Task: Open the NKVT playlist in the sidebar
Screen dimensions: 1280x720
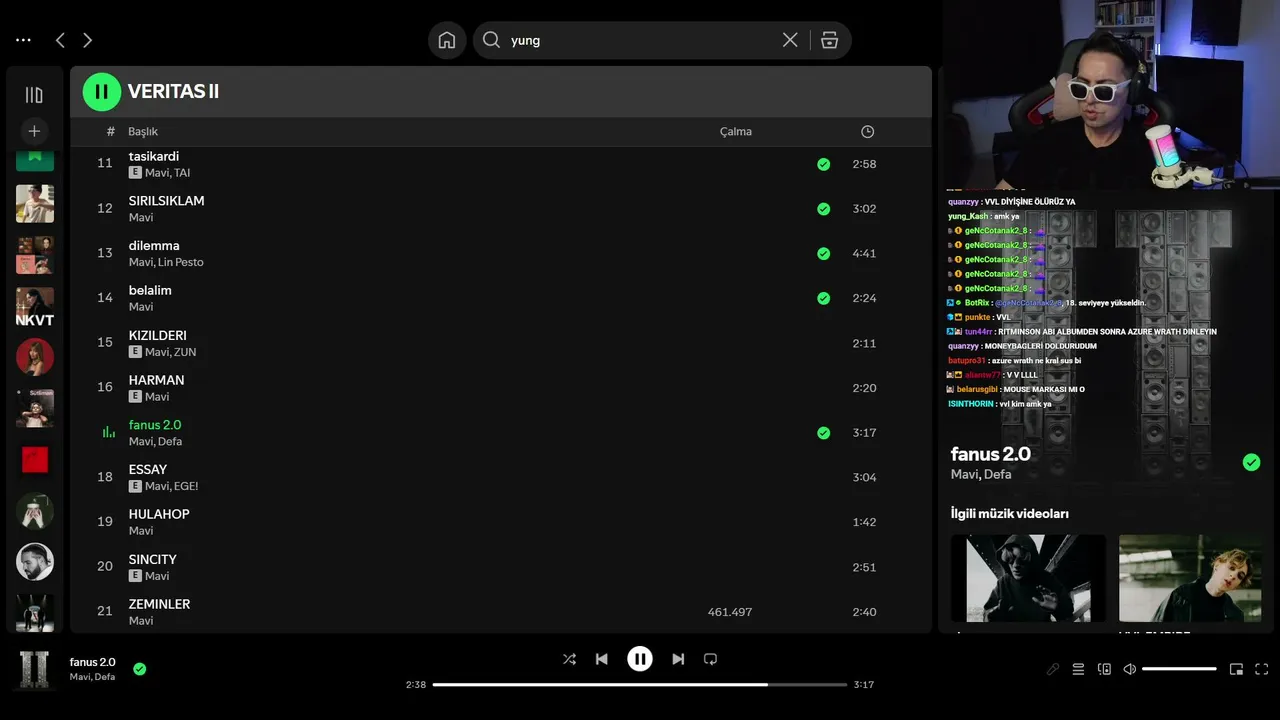Action: [35, 307]
